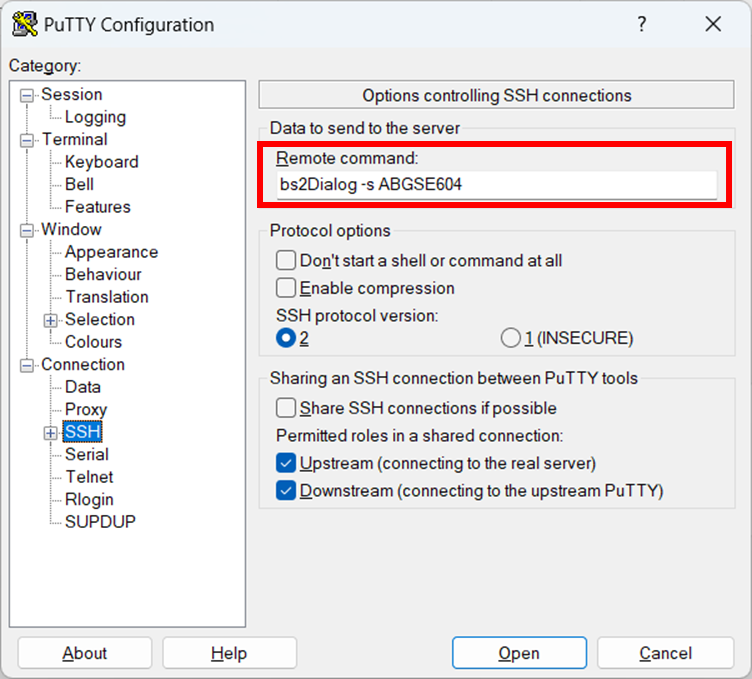
Task: Enable 'Don't start a shell or command'
Action: click(x=286, y=261)
